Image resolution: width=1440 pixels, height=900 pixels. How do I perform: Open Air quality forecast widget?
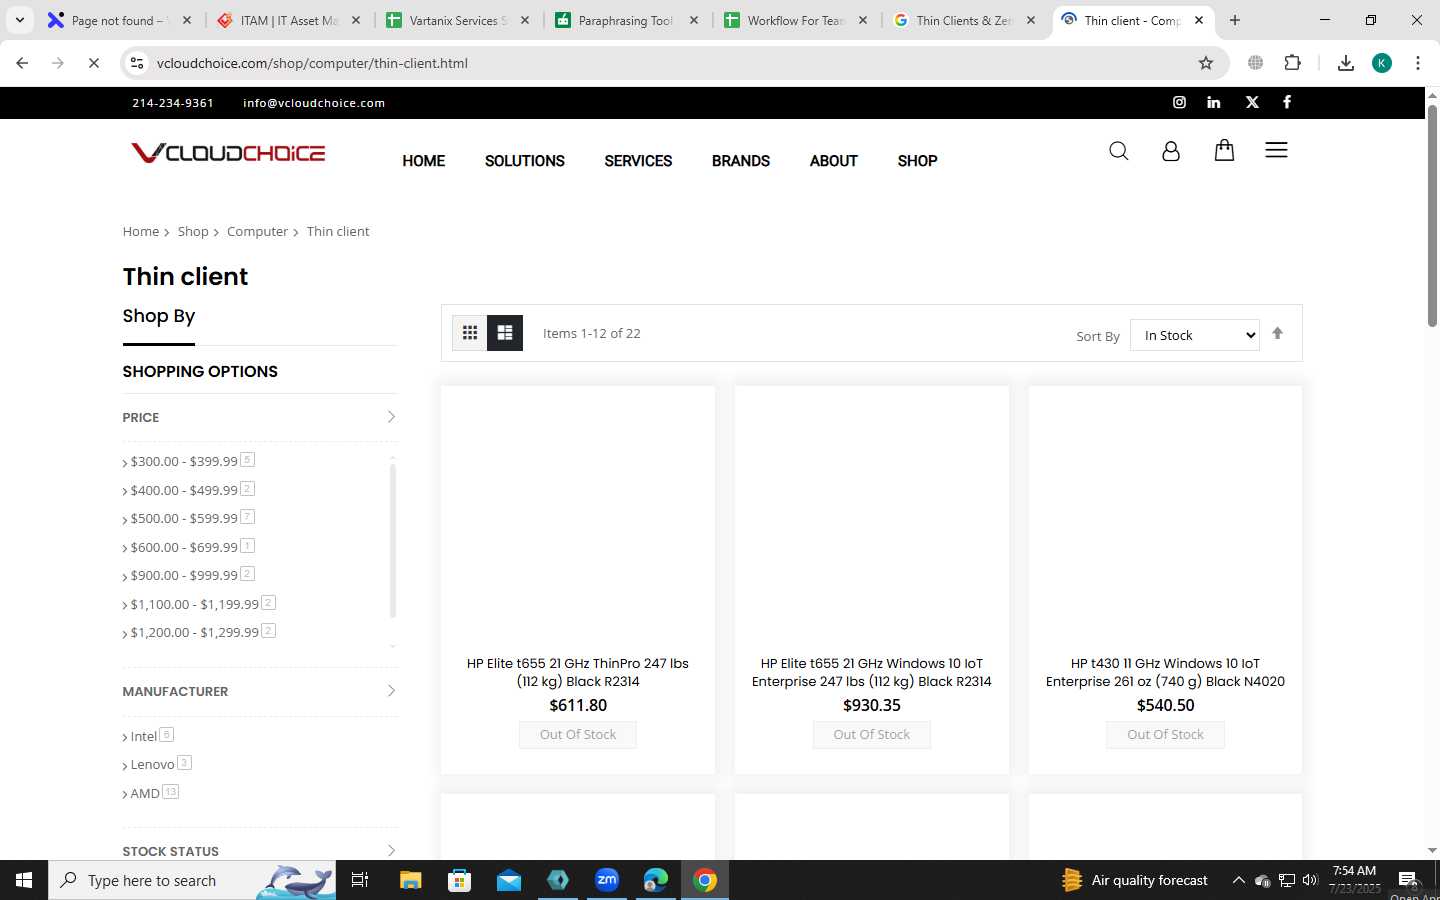1135,880
